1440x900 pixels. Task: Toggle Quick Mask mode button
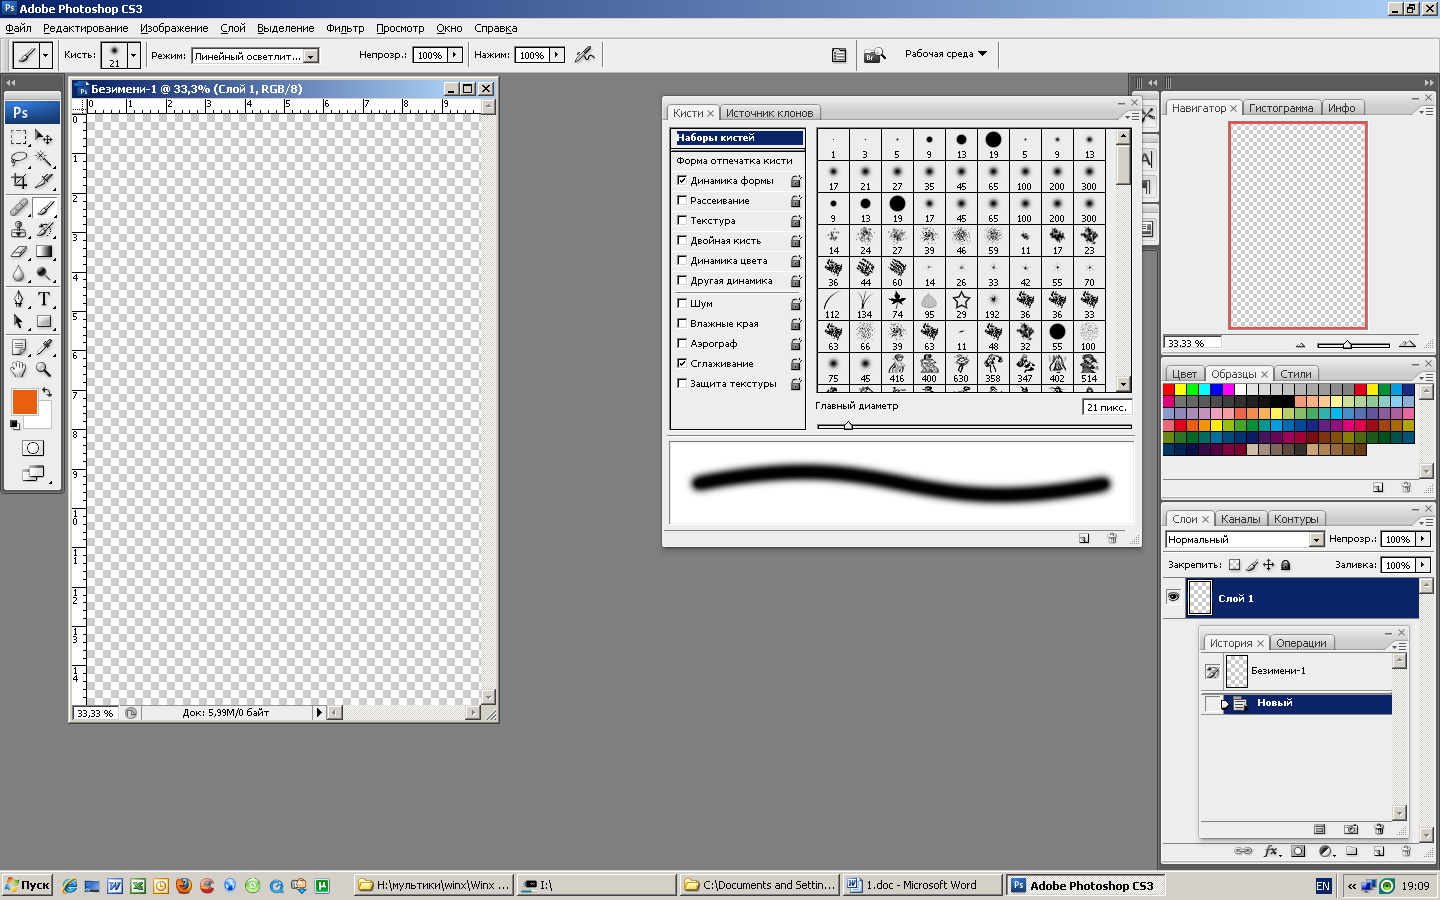pyautogui.click(x=33, y=448)
